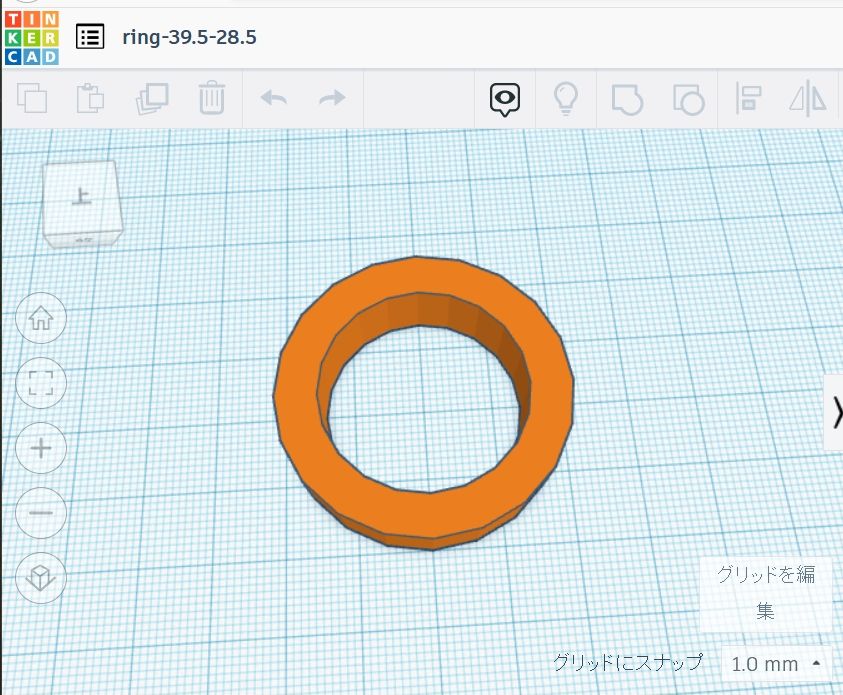
Task: Click the top face of the view cube
Action: point(81,197)
